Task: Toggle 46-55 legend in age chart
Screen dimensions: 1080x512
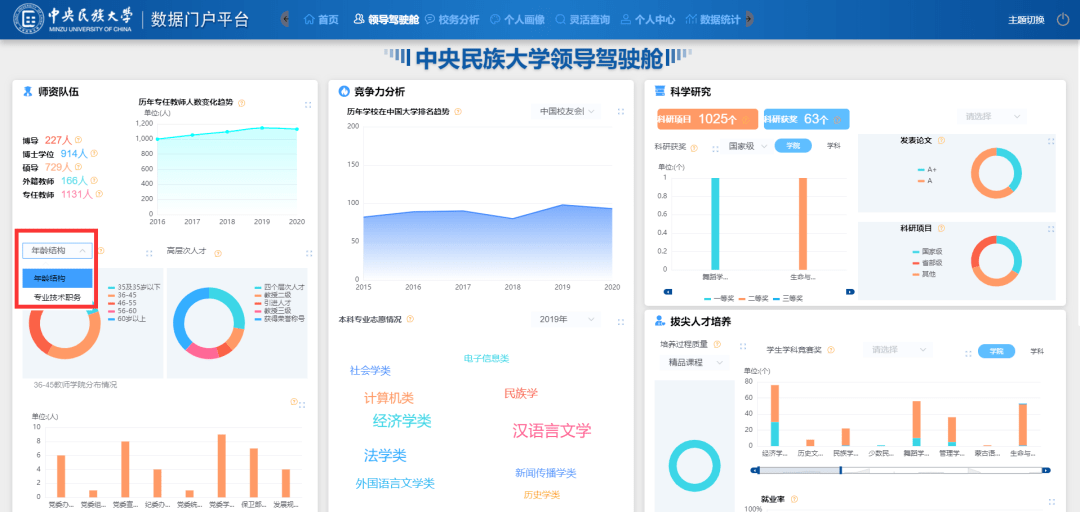Action: [x=125, y=303]
